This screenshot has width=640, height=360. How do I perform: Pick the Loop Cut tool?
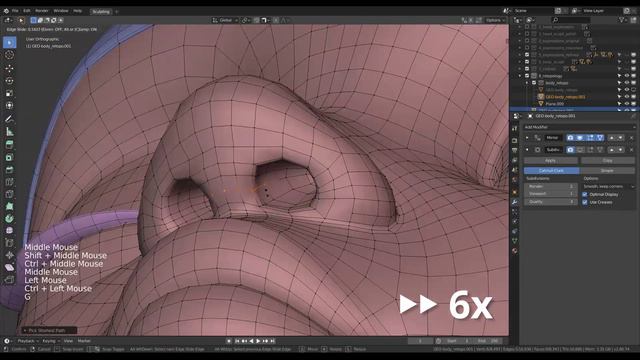9,182
